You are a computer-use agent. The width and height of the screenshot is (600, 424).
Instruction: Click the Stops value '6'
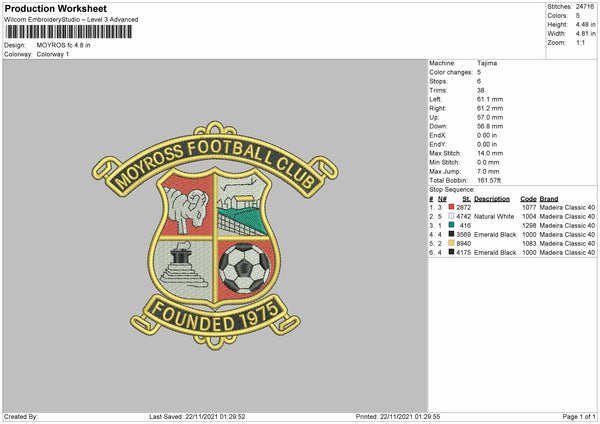[479, 81]
